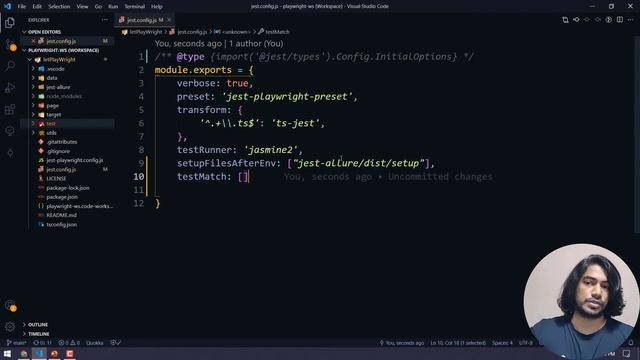Viewport: 640px width, 360px height.
Task: Expand the node_modules folder
Action: pyautogui.click(x=64, y=96)
